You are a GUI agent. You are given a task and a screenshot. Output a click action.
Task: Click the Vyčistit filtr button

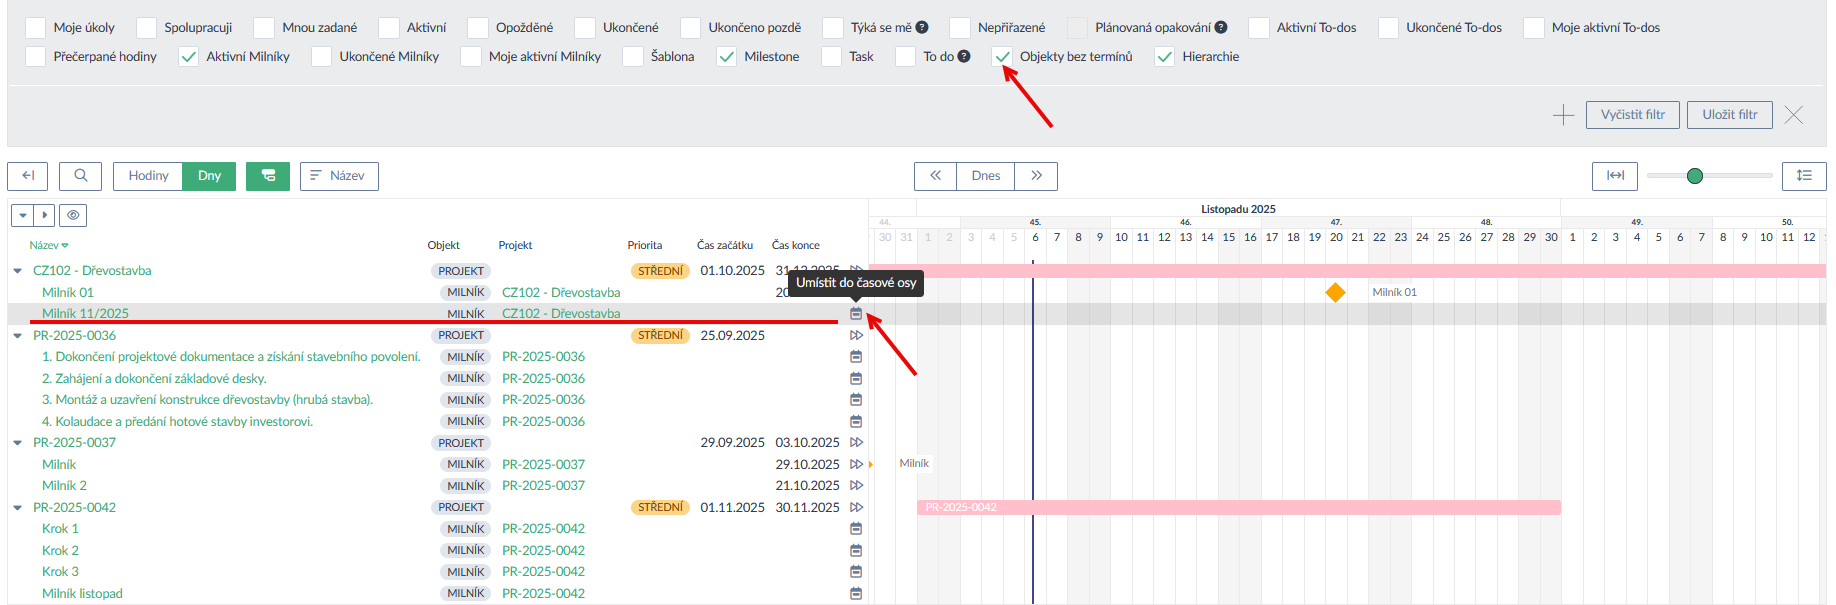click(x=1632, y=115)
